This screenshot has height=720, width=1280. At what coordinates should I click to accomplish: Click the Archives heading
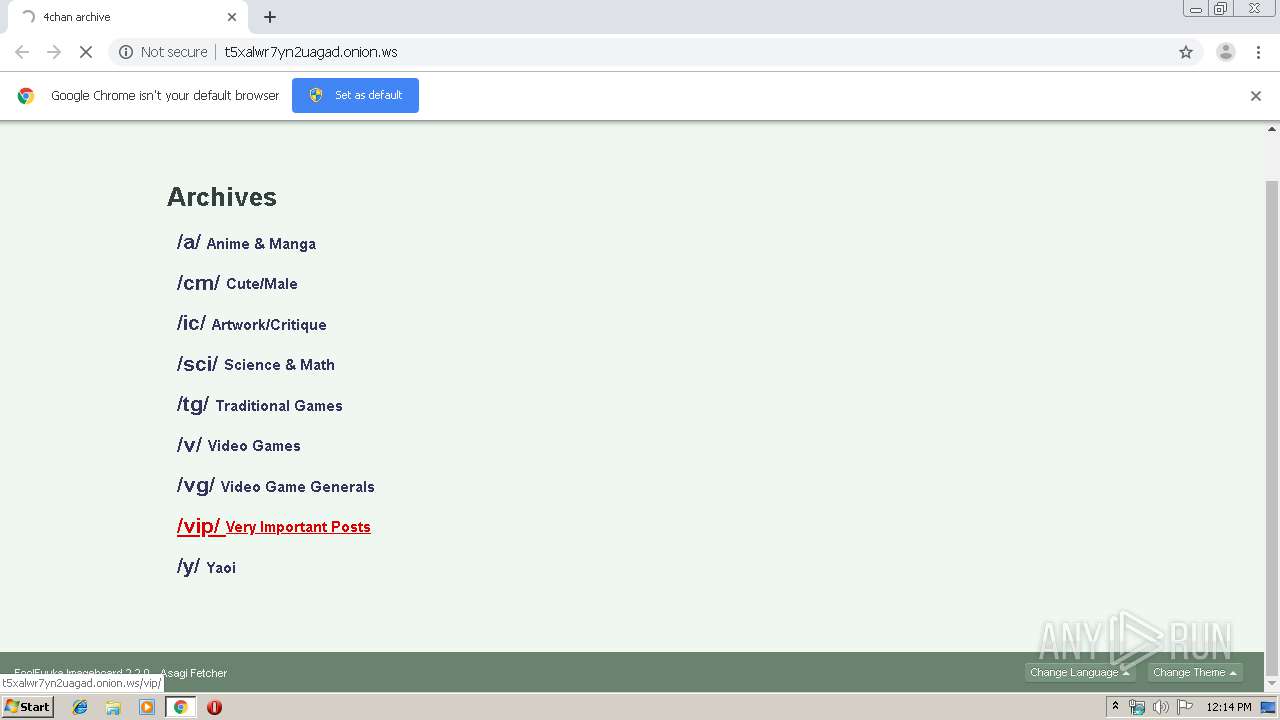(222, 197)
